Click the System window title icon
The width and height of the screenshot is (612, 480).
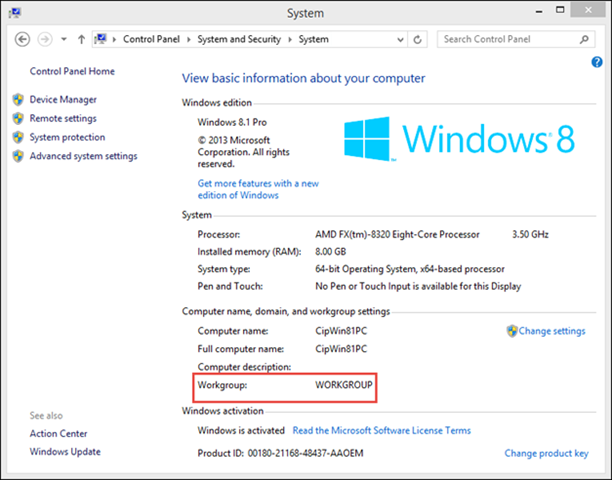click(15, 13)
